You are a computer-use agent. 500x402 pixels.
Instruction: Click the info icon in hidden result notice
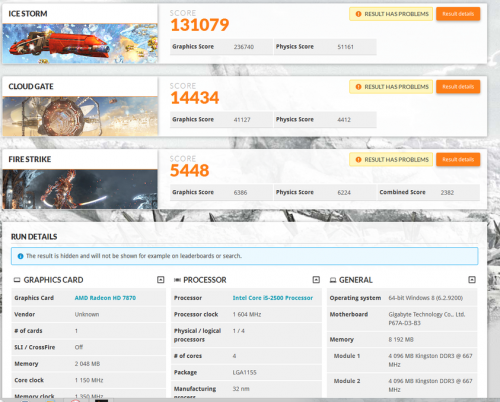pyautogui.click(x=20, y=256)
